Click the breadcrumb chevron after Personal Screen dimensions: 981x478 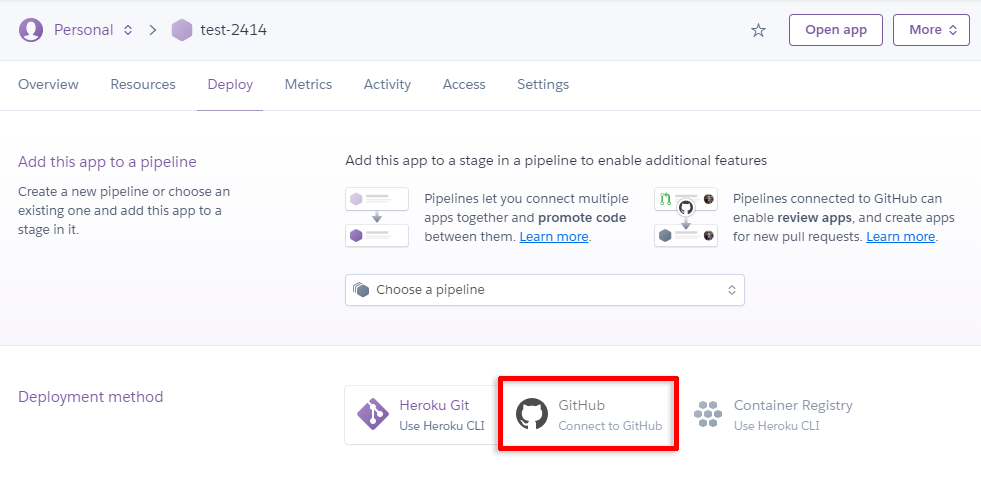tap(153, 30)
